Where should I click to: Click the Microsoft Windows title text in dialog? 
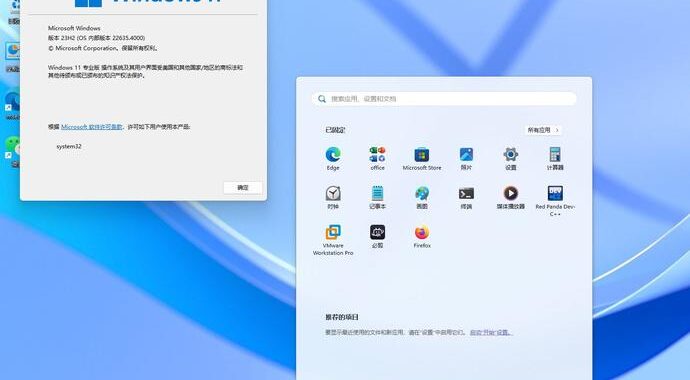point(74,28)
